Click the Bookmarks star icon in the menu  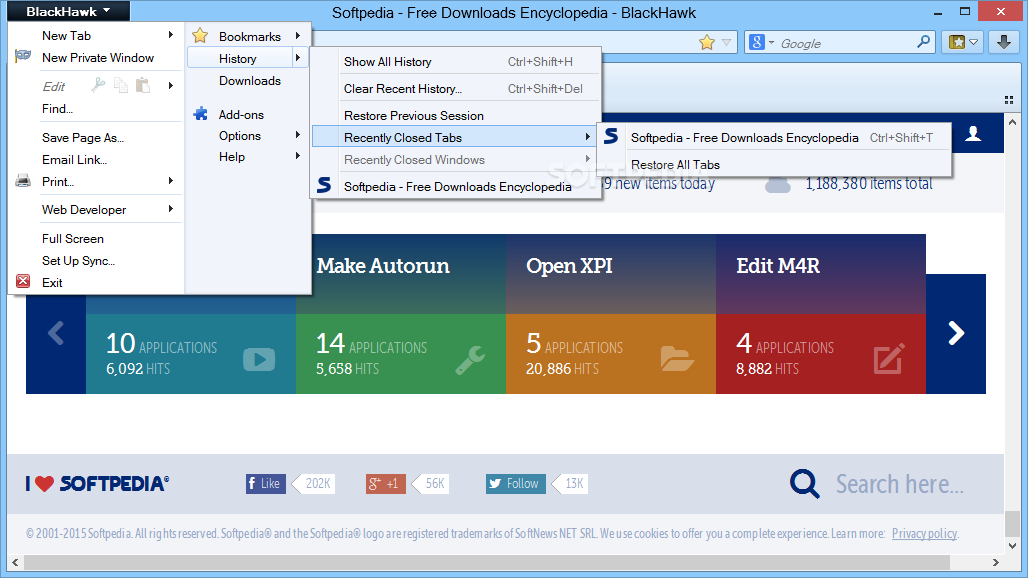(x=200, y=35)
